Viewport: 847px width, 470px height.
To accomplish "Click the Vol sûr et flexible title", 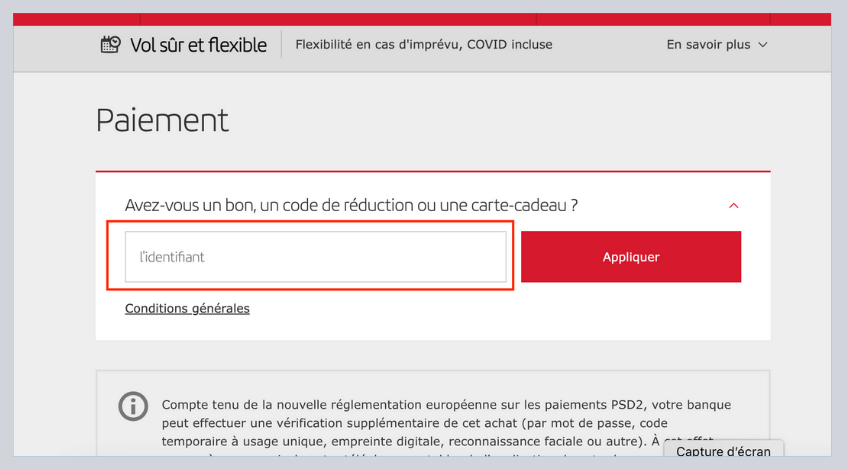I will (x=198, y=45).
